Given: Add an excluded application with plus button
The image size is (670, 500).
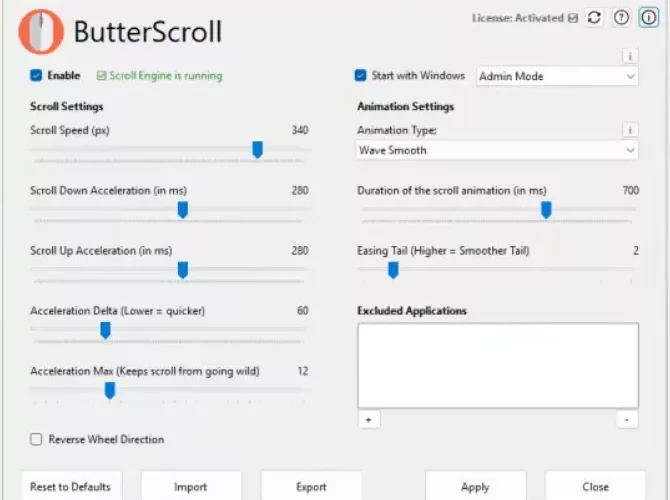Looking at the screenshot, I should pyautogui.click(x=369, y=420).
